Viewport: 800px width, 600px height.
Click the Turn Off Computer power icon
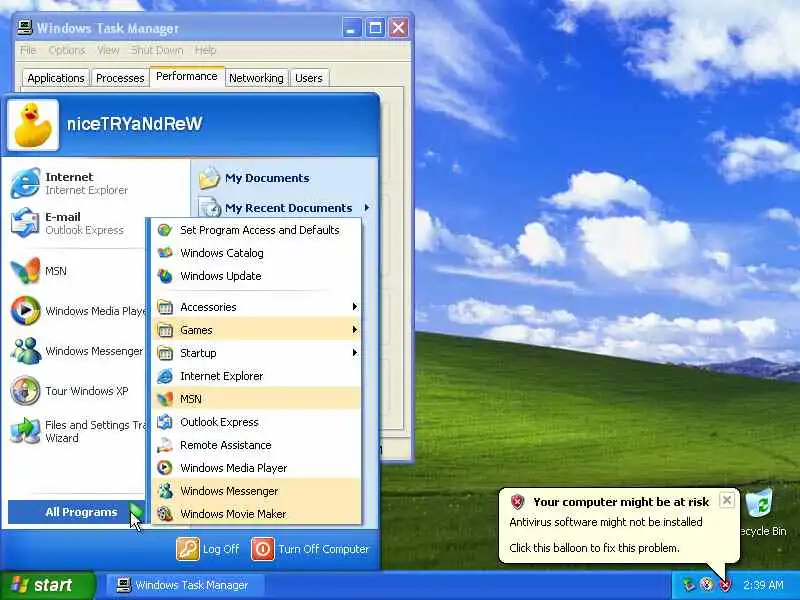(x=263, y=549)
